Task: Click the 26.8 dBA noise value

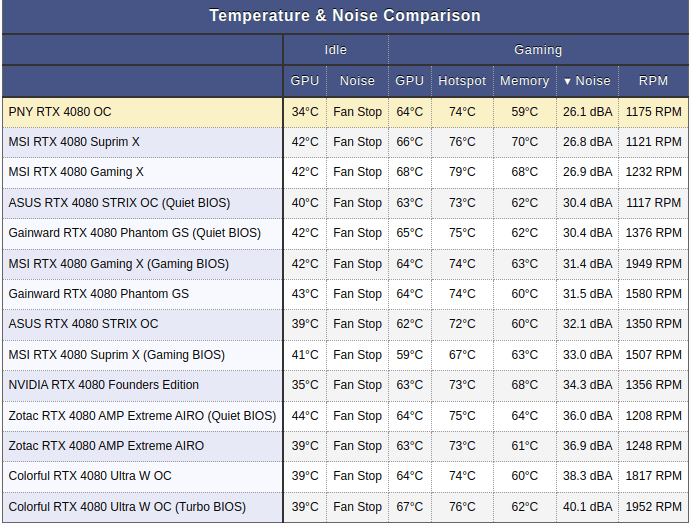Action: pos(587,142)
